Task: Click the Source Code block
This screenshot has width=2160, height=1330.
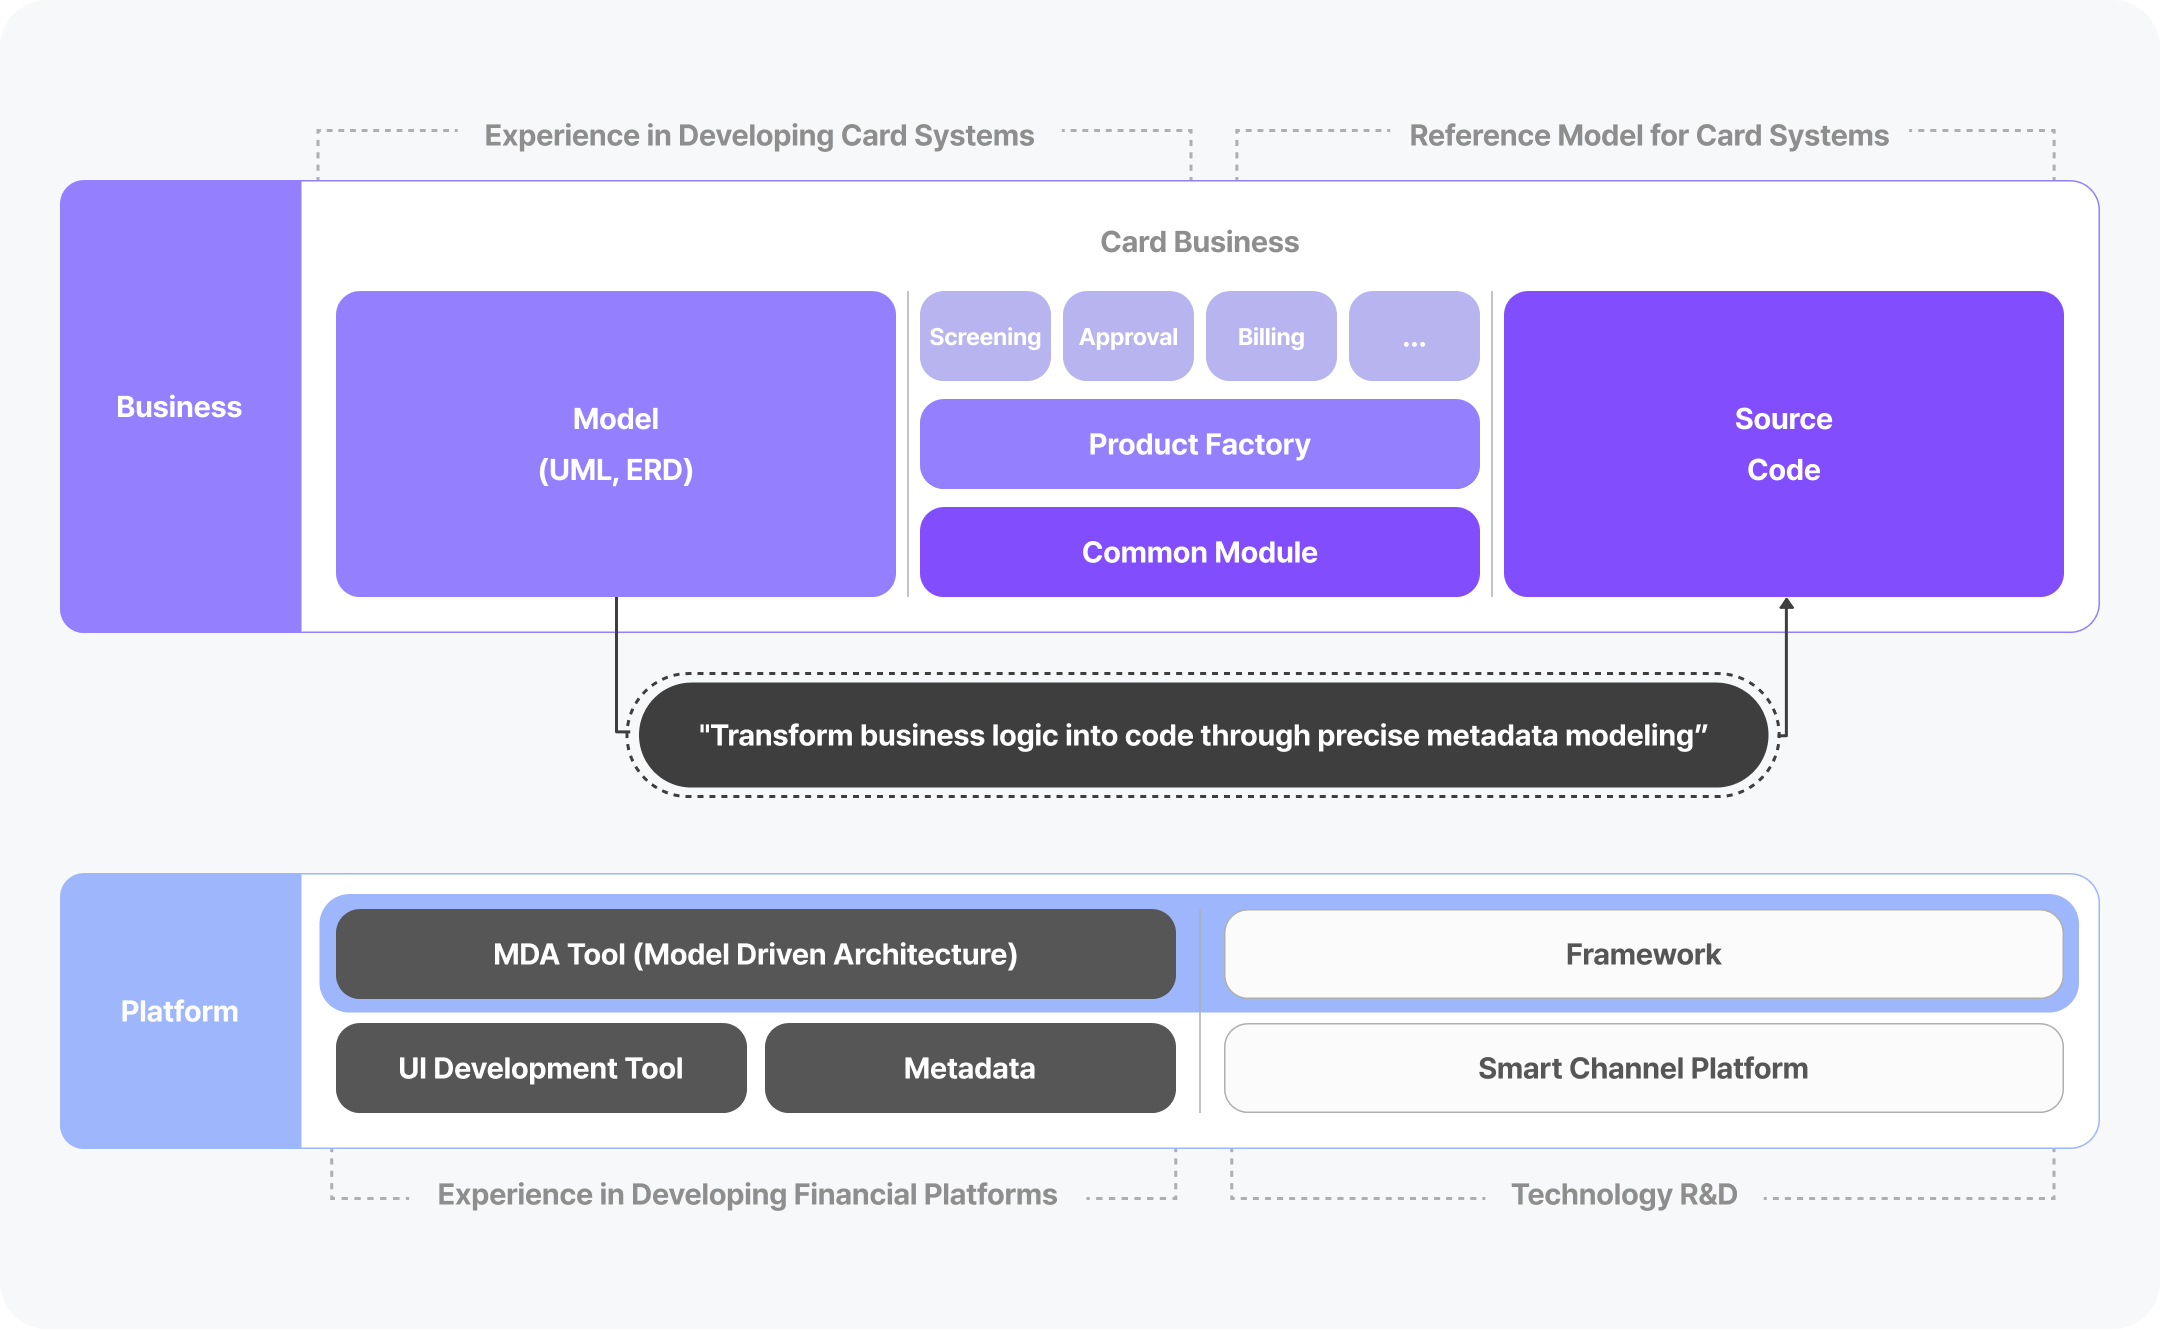Action: (1783, 444)
